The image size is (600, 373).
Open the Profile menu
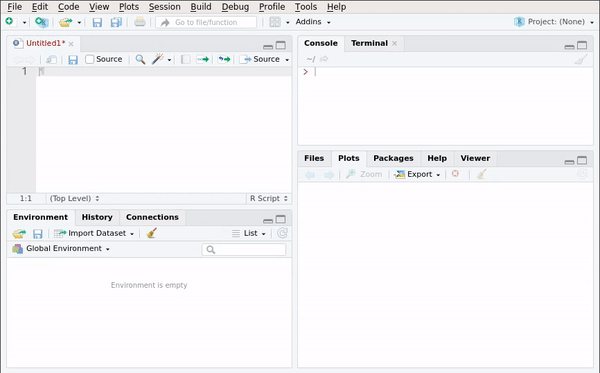click(272, 7)
